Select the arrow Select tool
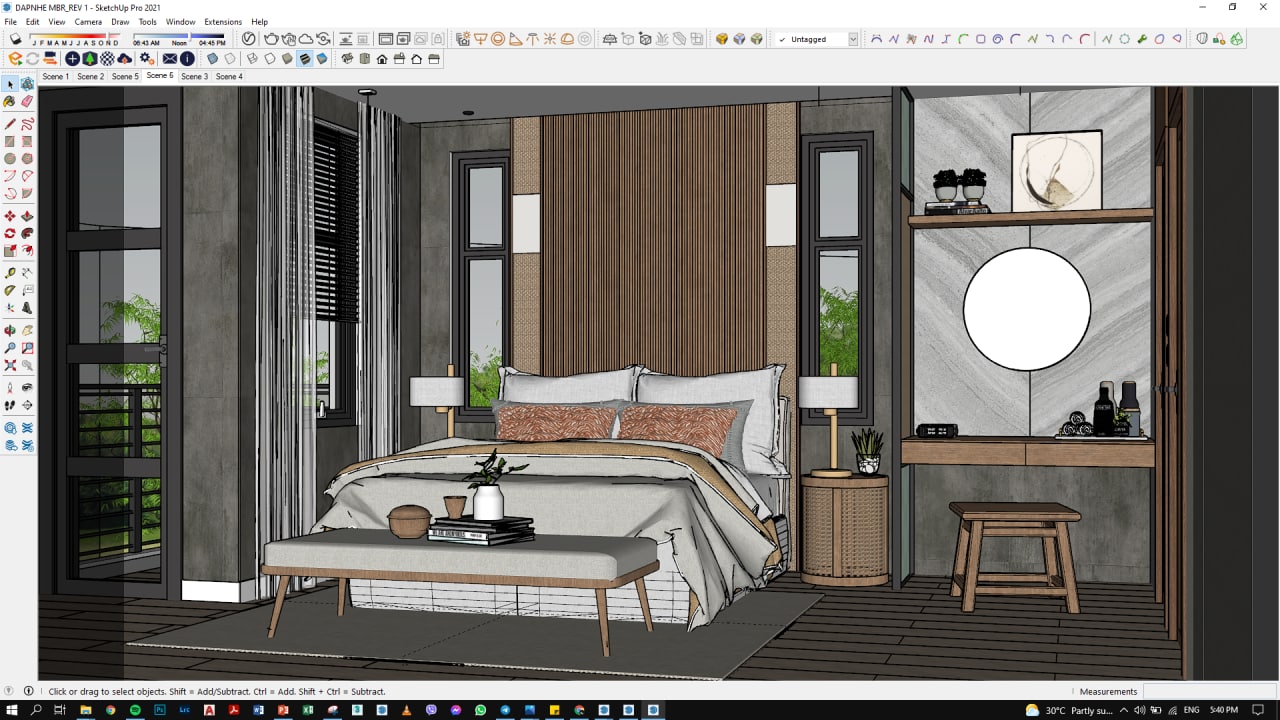This screenshot has height=720, width=1280. pyautogui.click(x=8, y=84)
